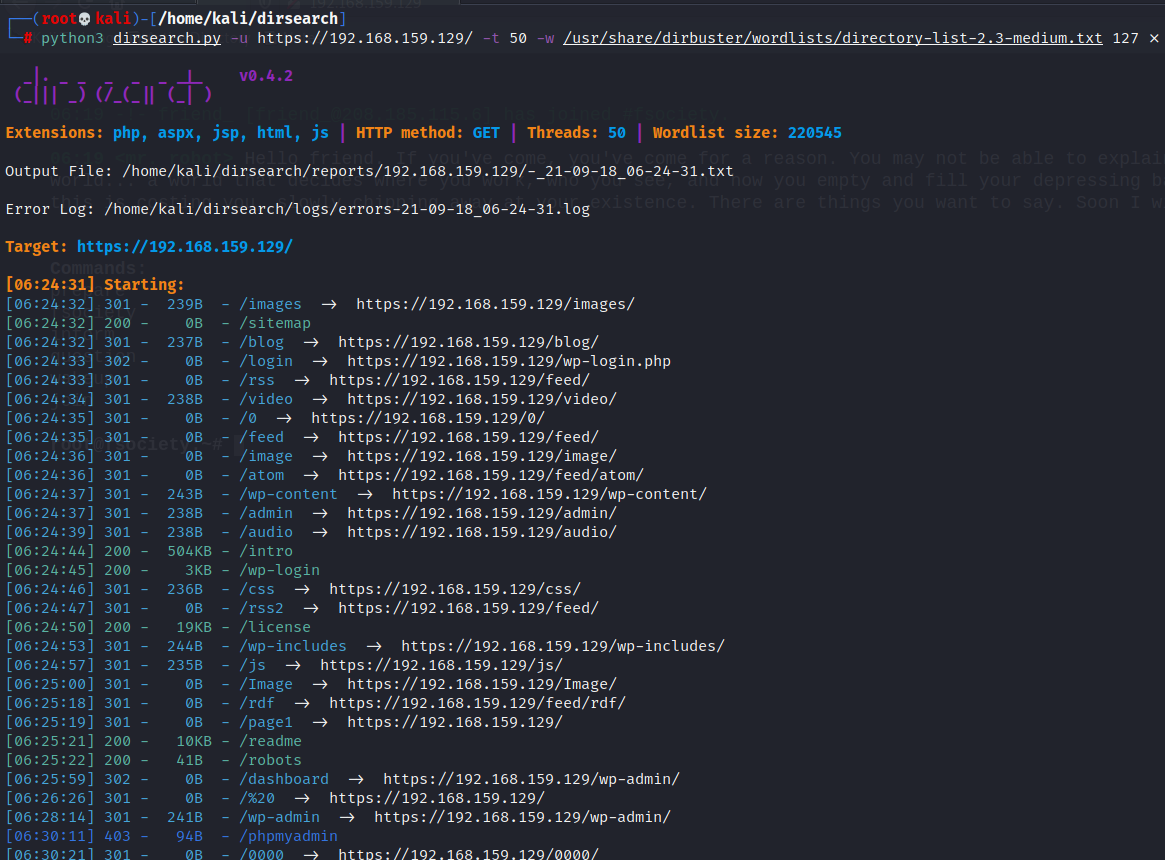
Task: Click the 19KB size of /license
Action: coord(194,627)
